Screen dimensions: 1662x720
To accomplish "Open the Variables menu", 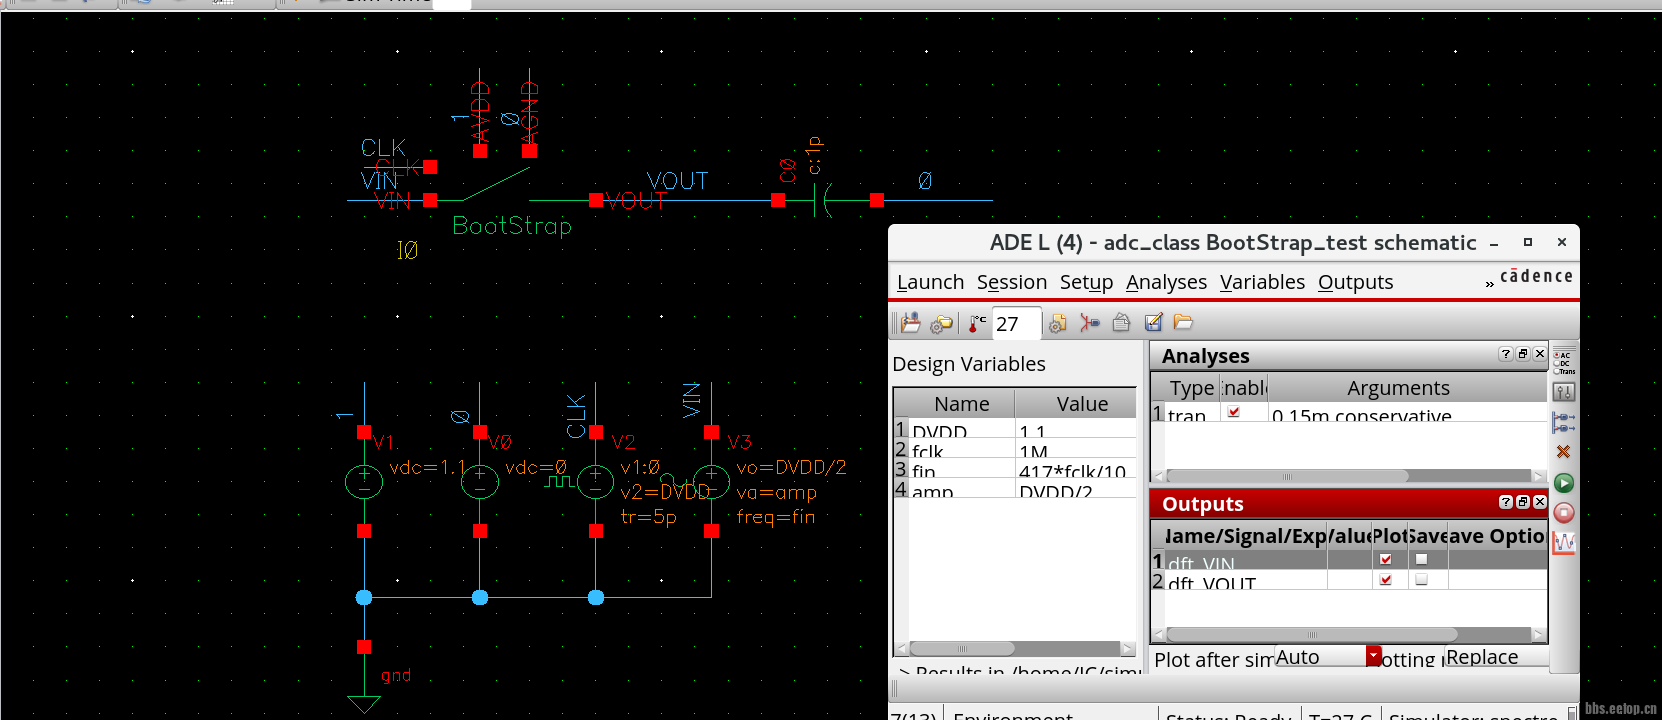I will click(x=1261, y=282).
